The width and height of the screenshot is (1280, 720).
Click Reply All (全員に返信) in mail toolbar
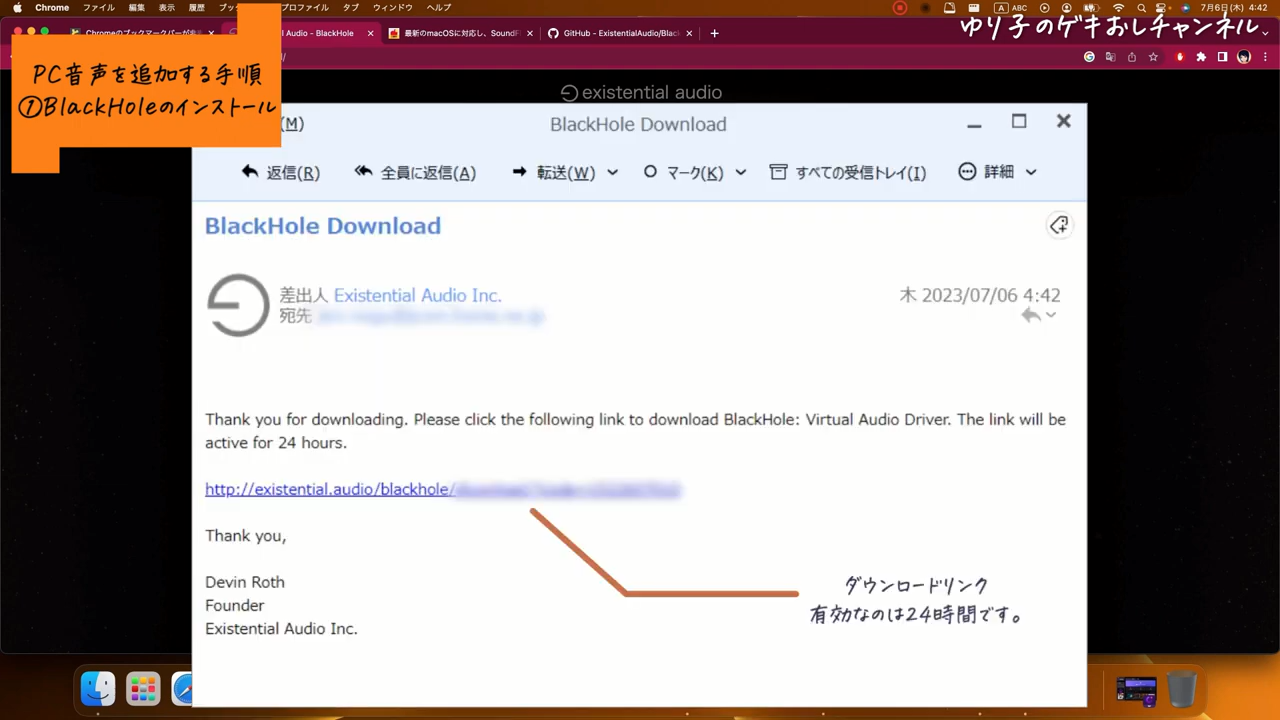(415, 172)
